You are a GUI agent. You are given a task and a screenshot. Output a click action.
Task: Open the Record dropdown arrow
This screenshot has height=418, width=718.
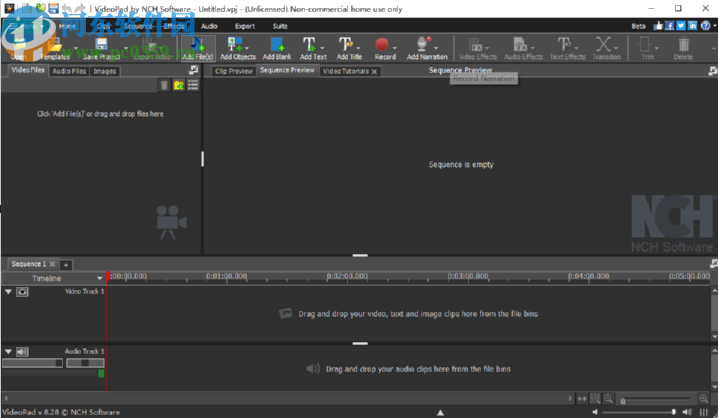click(395, 48)
